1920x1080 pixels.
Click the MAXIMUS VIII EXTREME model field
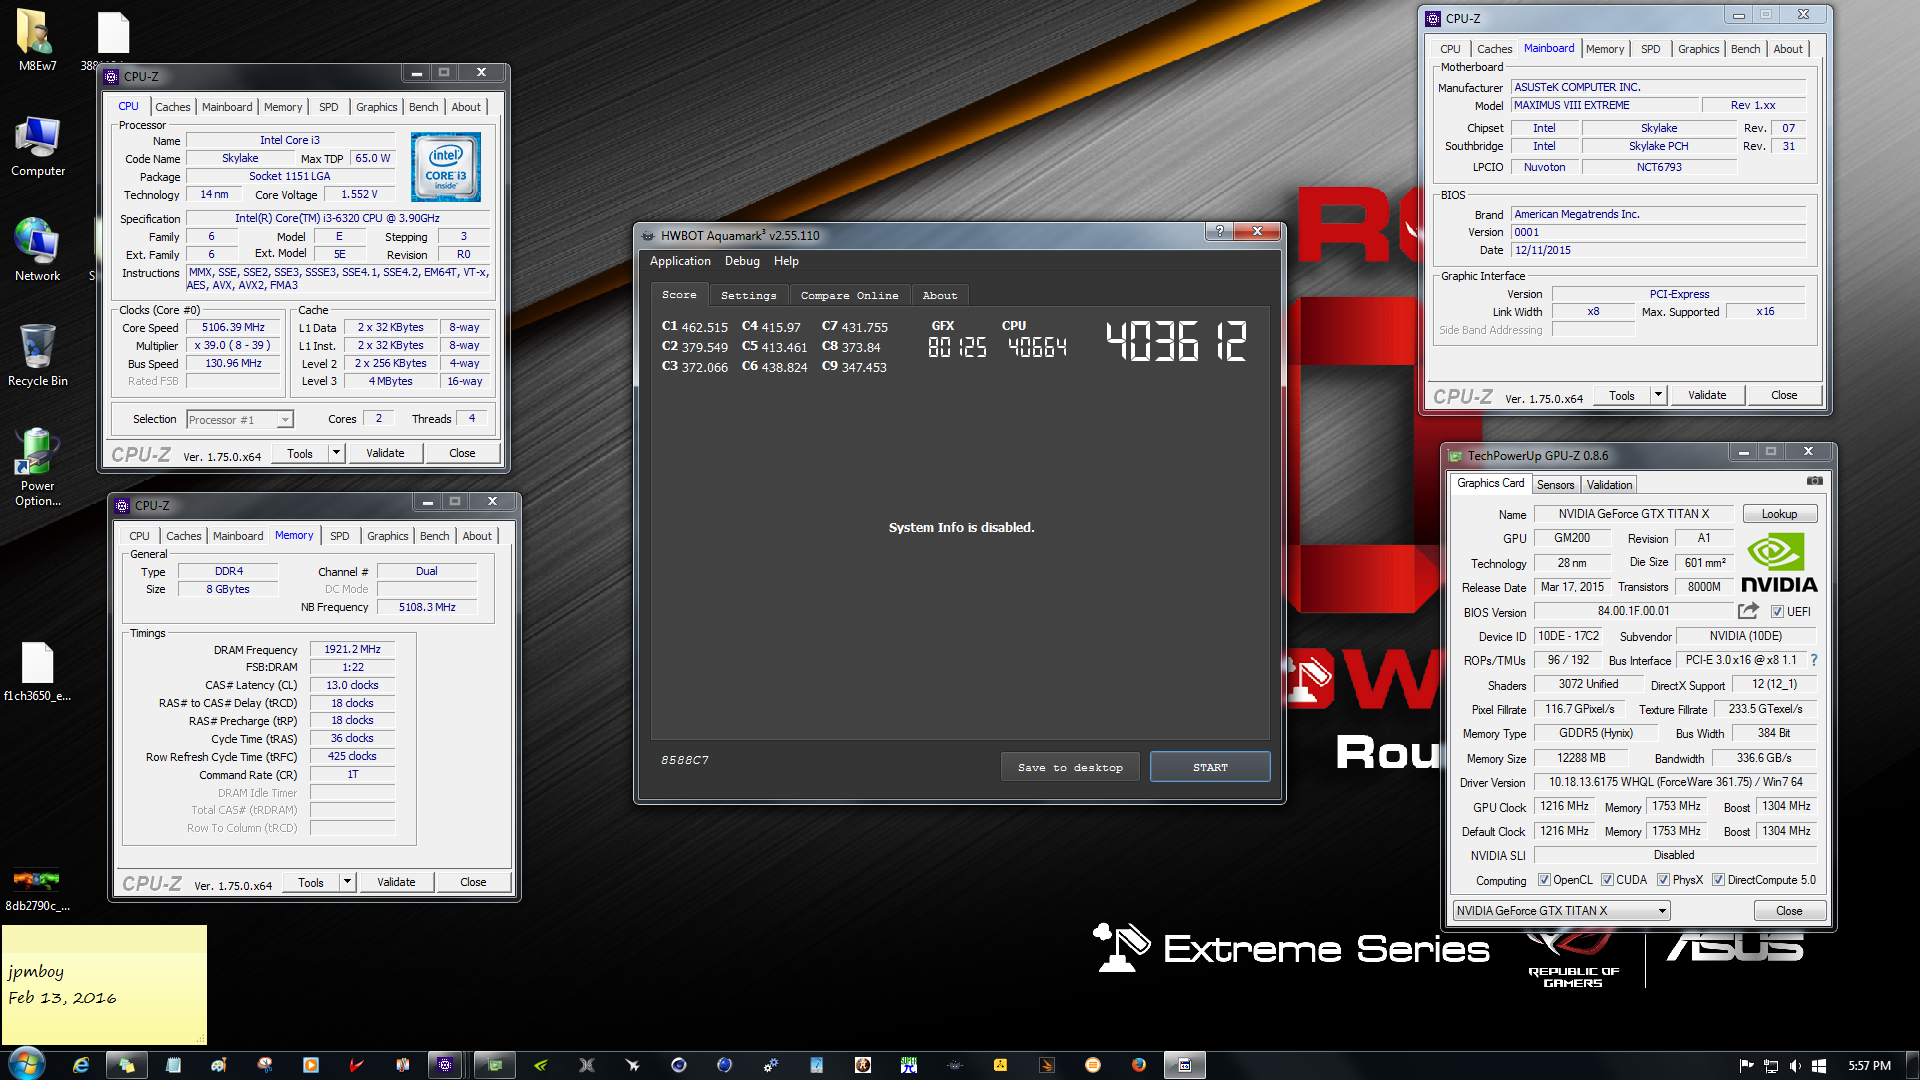1605,105
